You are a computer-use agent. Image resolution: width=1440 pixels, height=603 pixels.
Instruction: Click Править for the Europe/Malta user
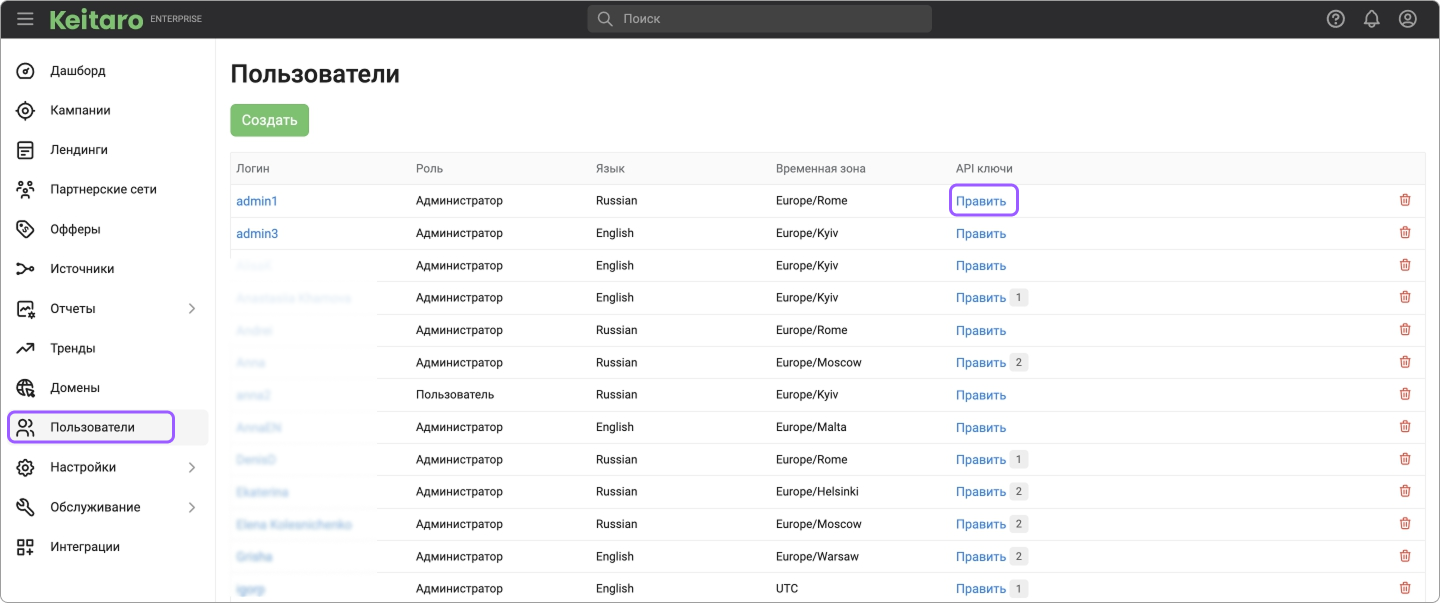(x=980, y=428)
